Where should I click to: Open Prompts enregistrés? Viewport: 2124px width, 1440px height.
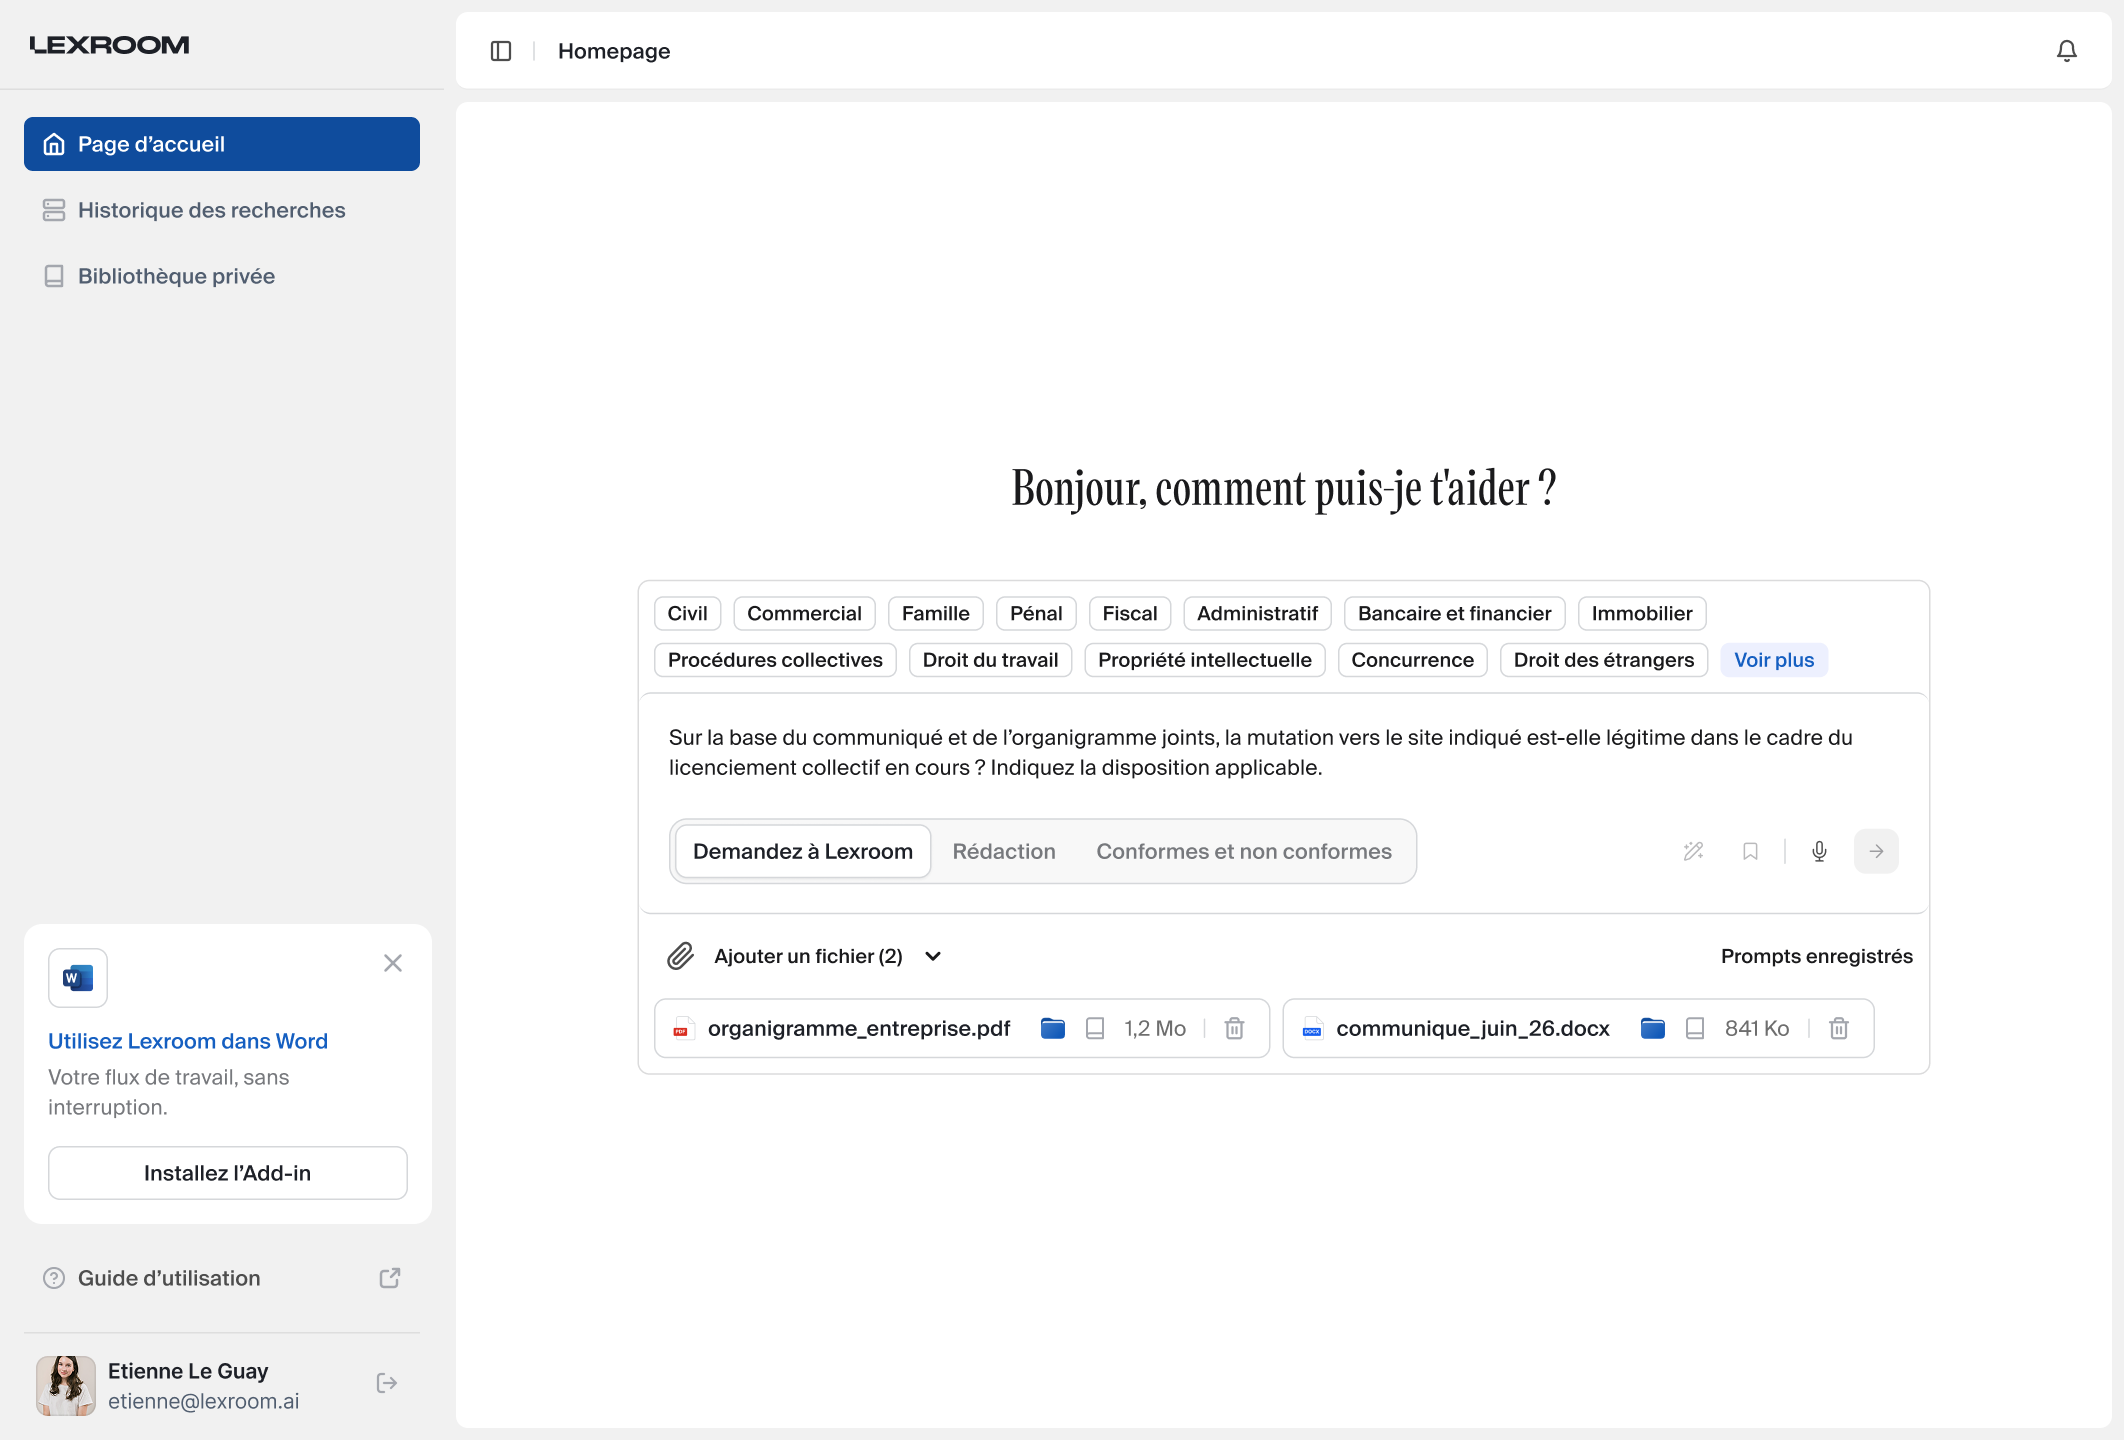click(1816, 956)
